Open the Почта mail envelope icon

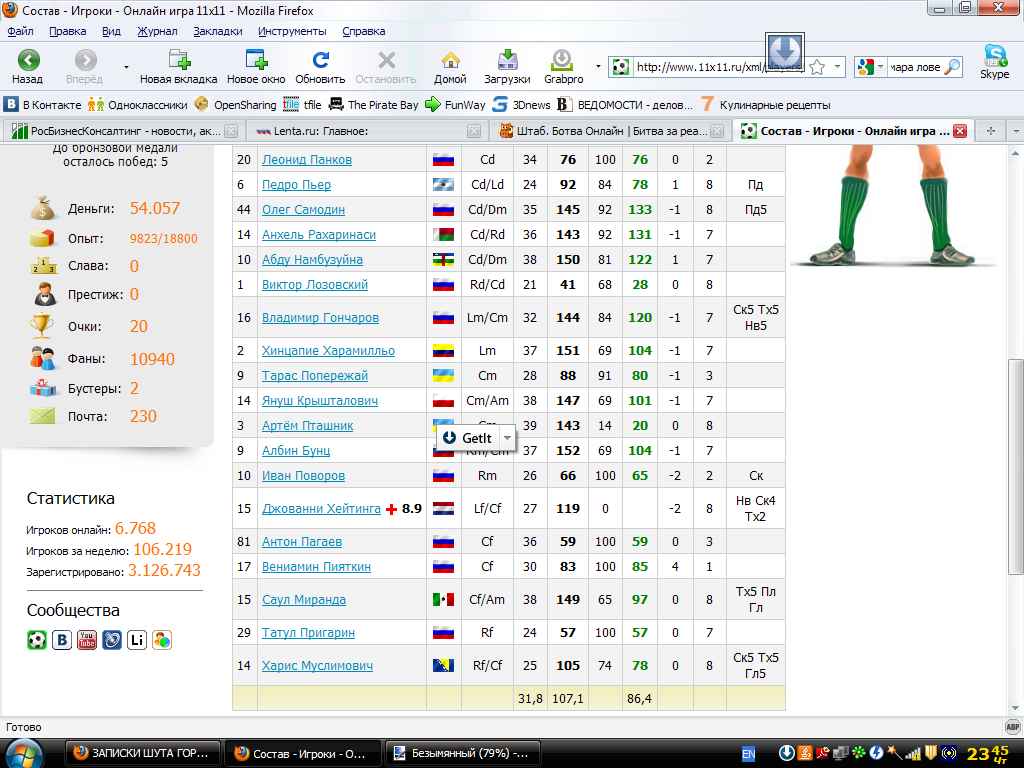pyautogui.click(x=42, y=416)
